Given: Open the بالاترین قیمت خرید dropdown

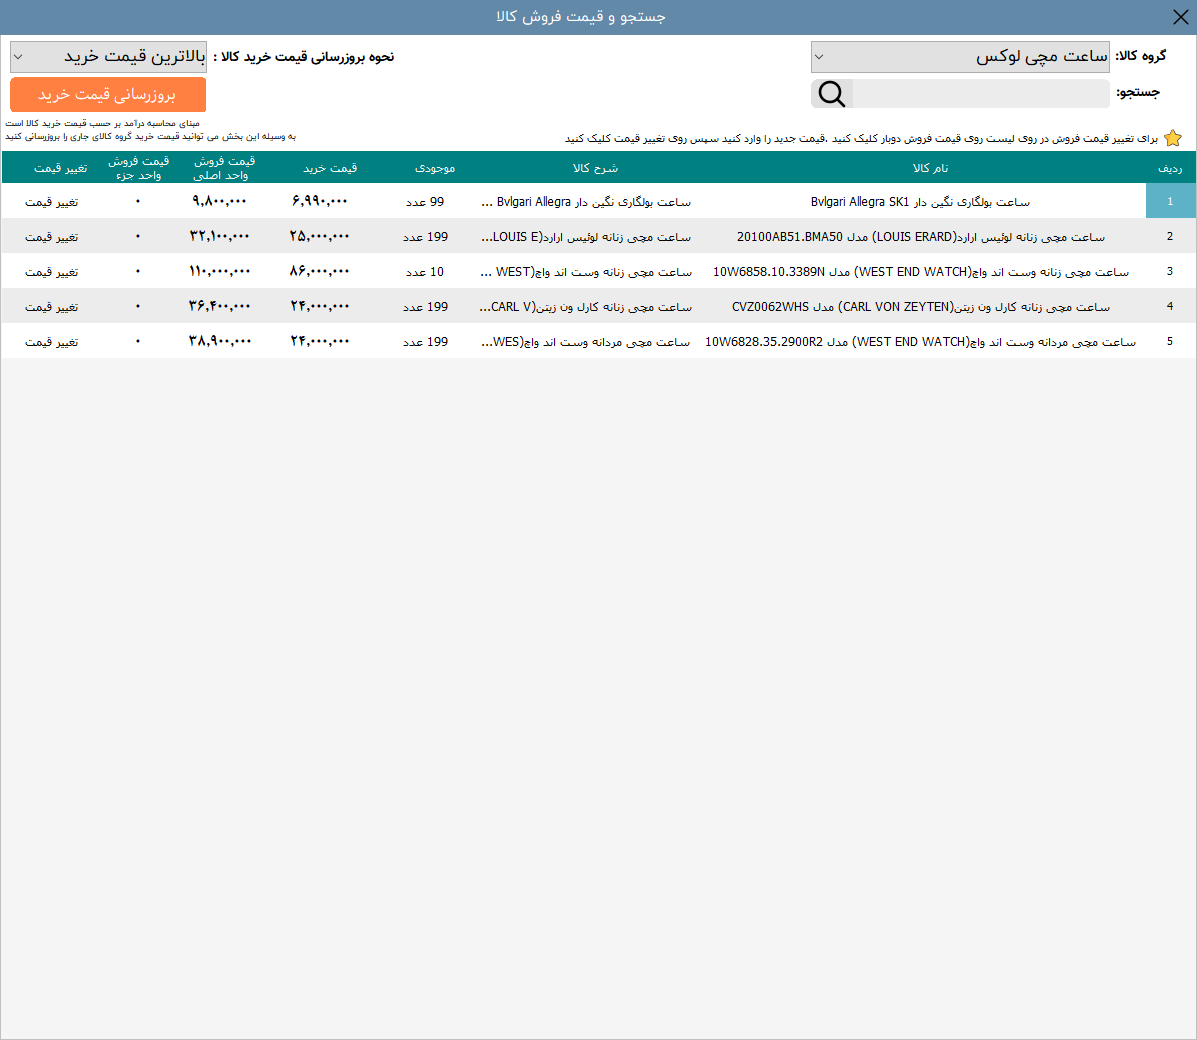Looking at the screenshot, I should click(x=108, y=57).
